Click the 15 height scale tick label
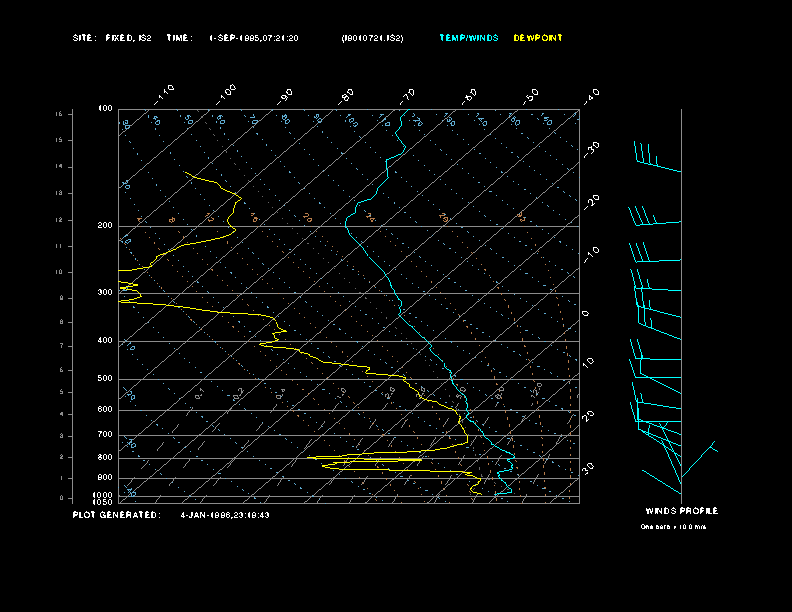Viewport: 792px width, 612px height. point(59,140)
